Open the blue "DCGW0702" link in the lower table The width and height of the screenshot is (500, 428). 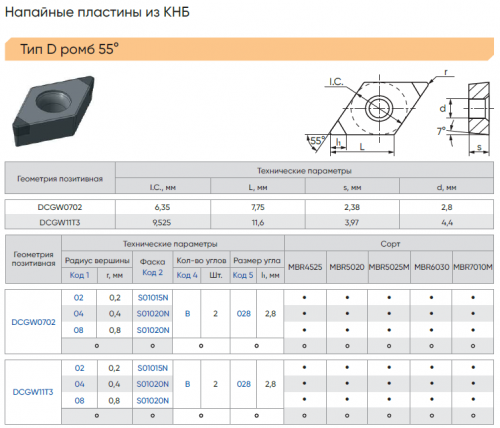33,322
